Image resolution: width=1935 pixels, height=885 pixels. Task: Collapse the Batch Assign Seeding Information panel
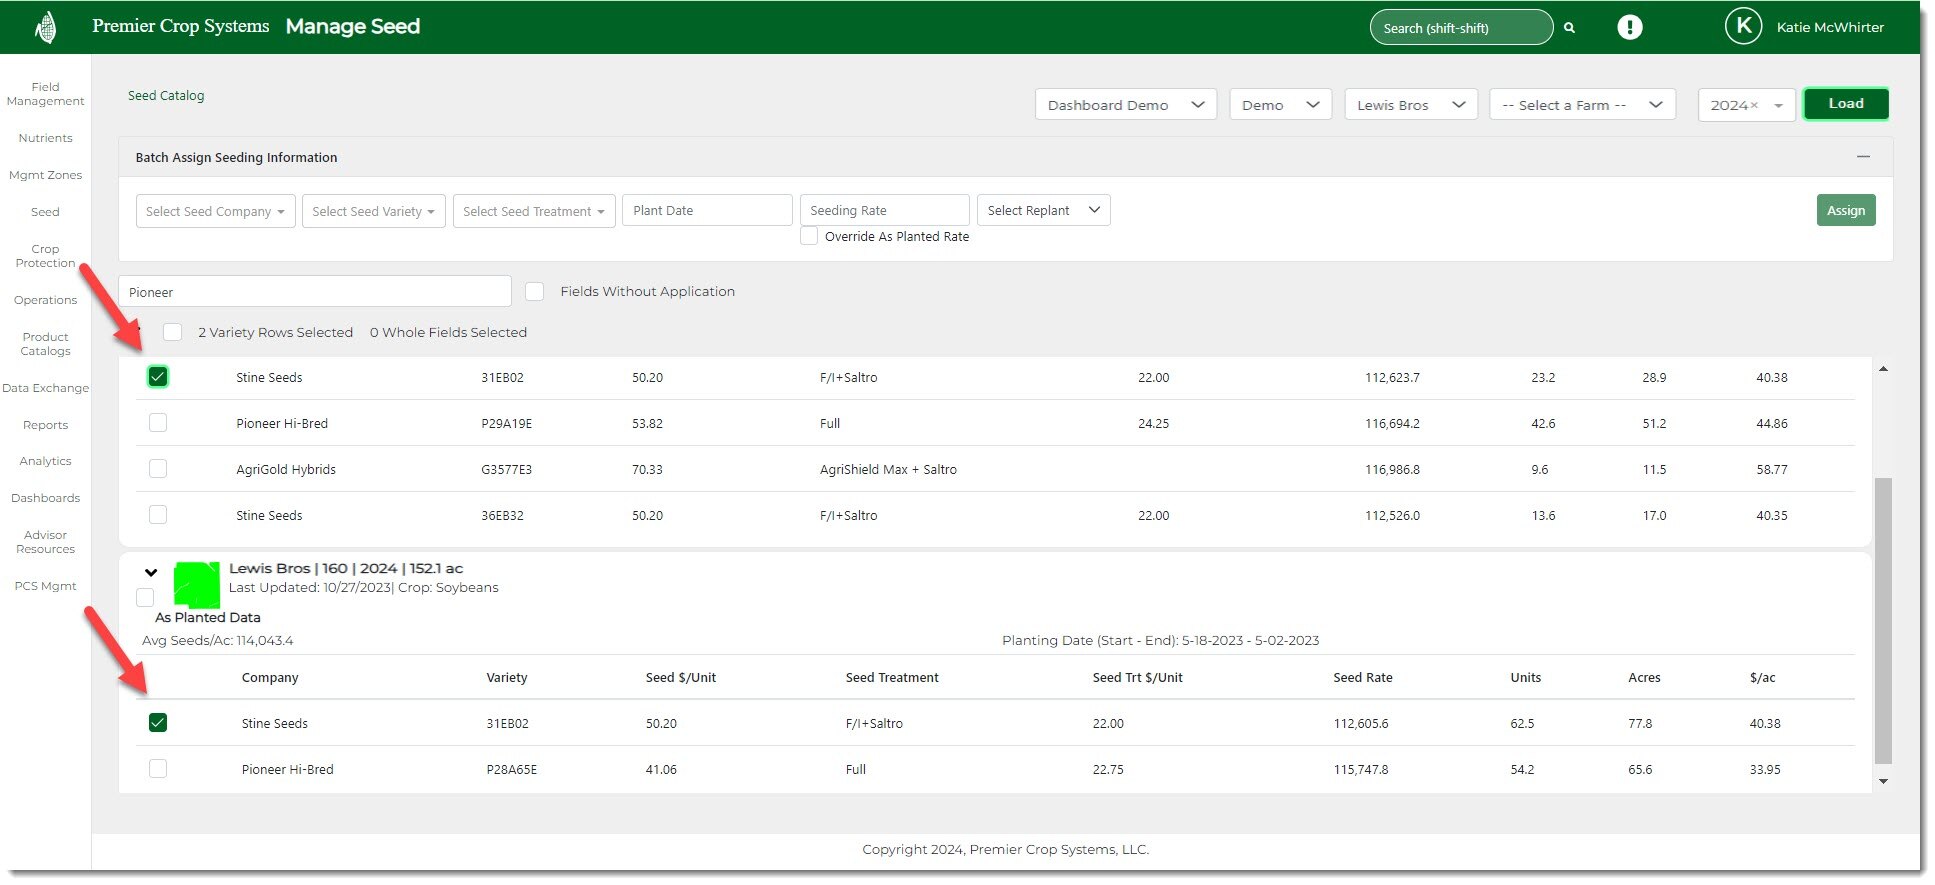point(1862,157)
